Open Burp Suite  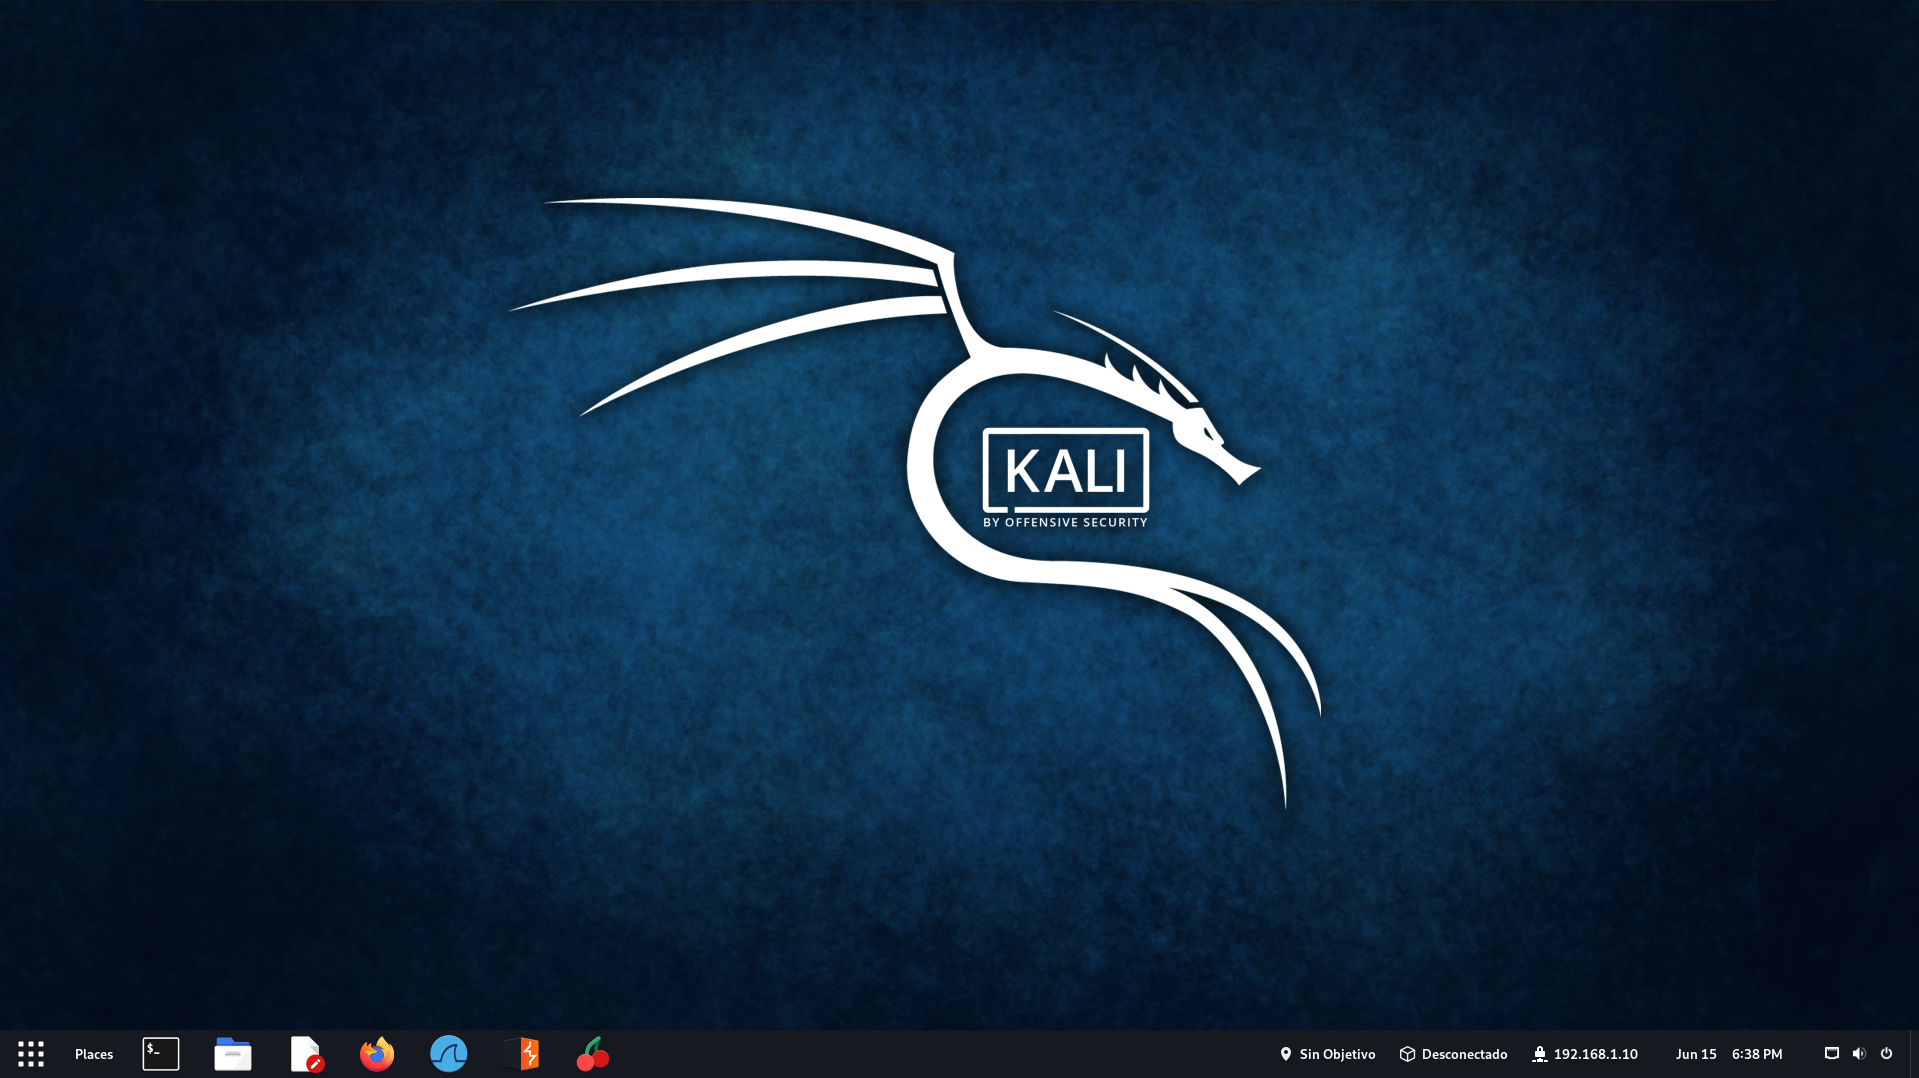click(x=523, y=1054)
